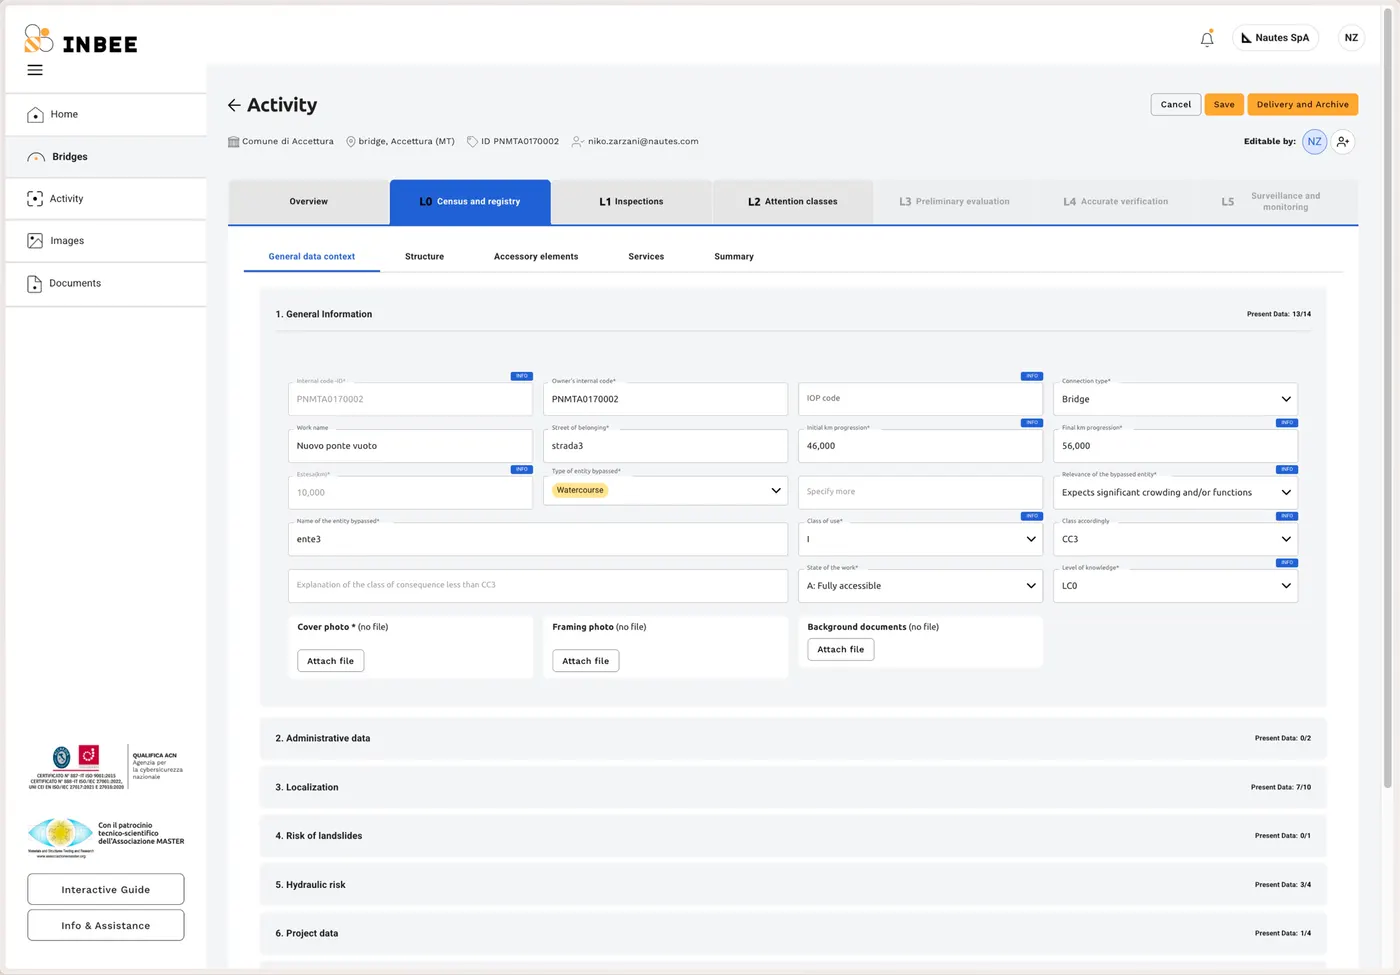Open the Level of knowledge dropdown

click(1175, 586)
